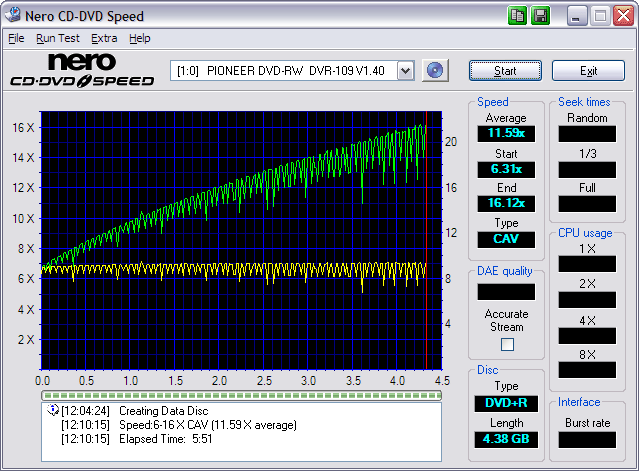Click the disc info icon beside drive list
The width and height of the screenshot is (639, 471).
[x=435, y=70]
